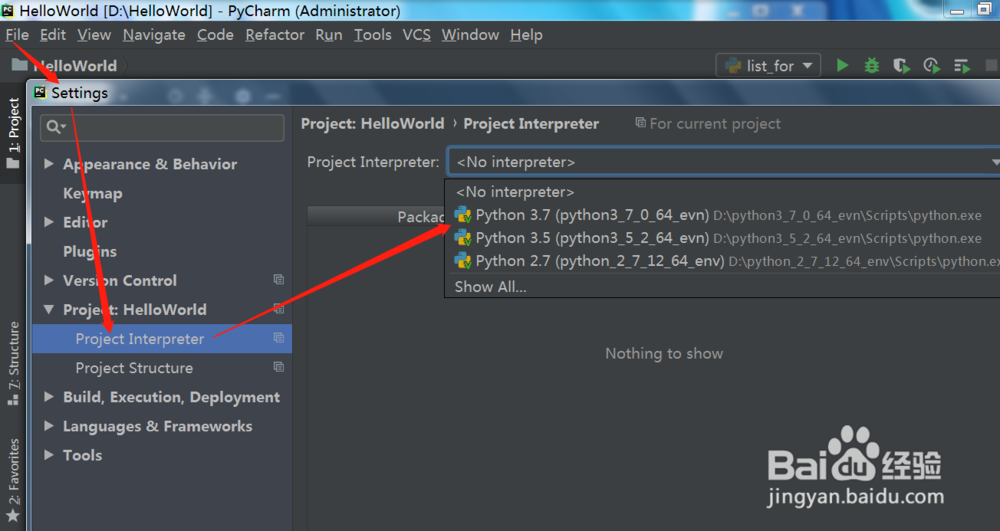Select Plugins in settings tree
Screen dimensions: 1000x531
coord(90,251)
